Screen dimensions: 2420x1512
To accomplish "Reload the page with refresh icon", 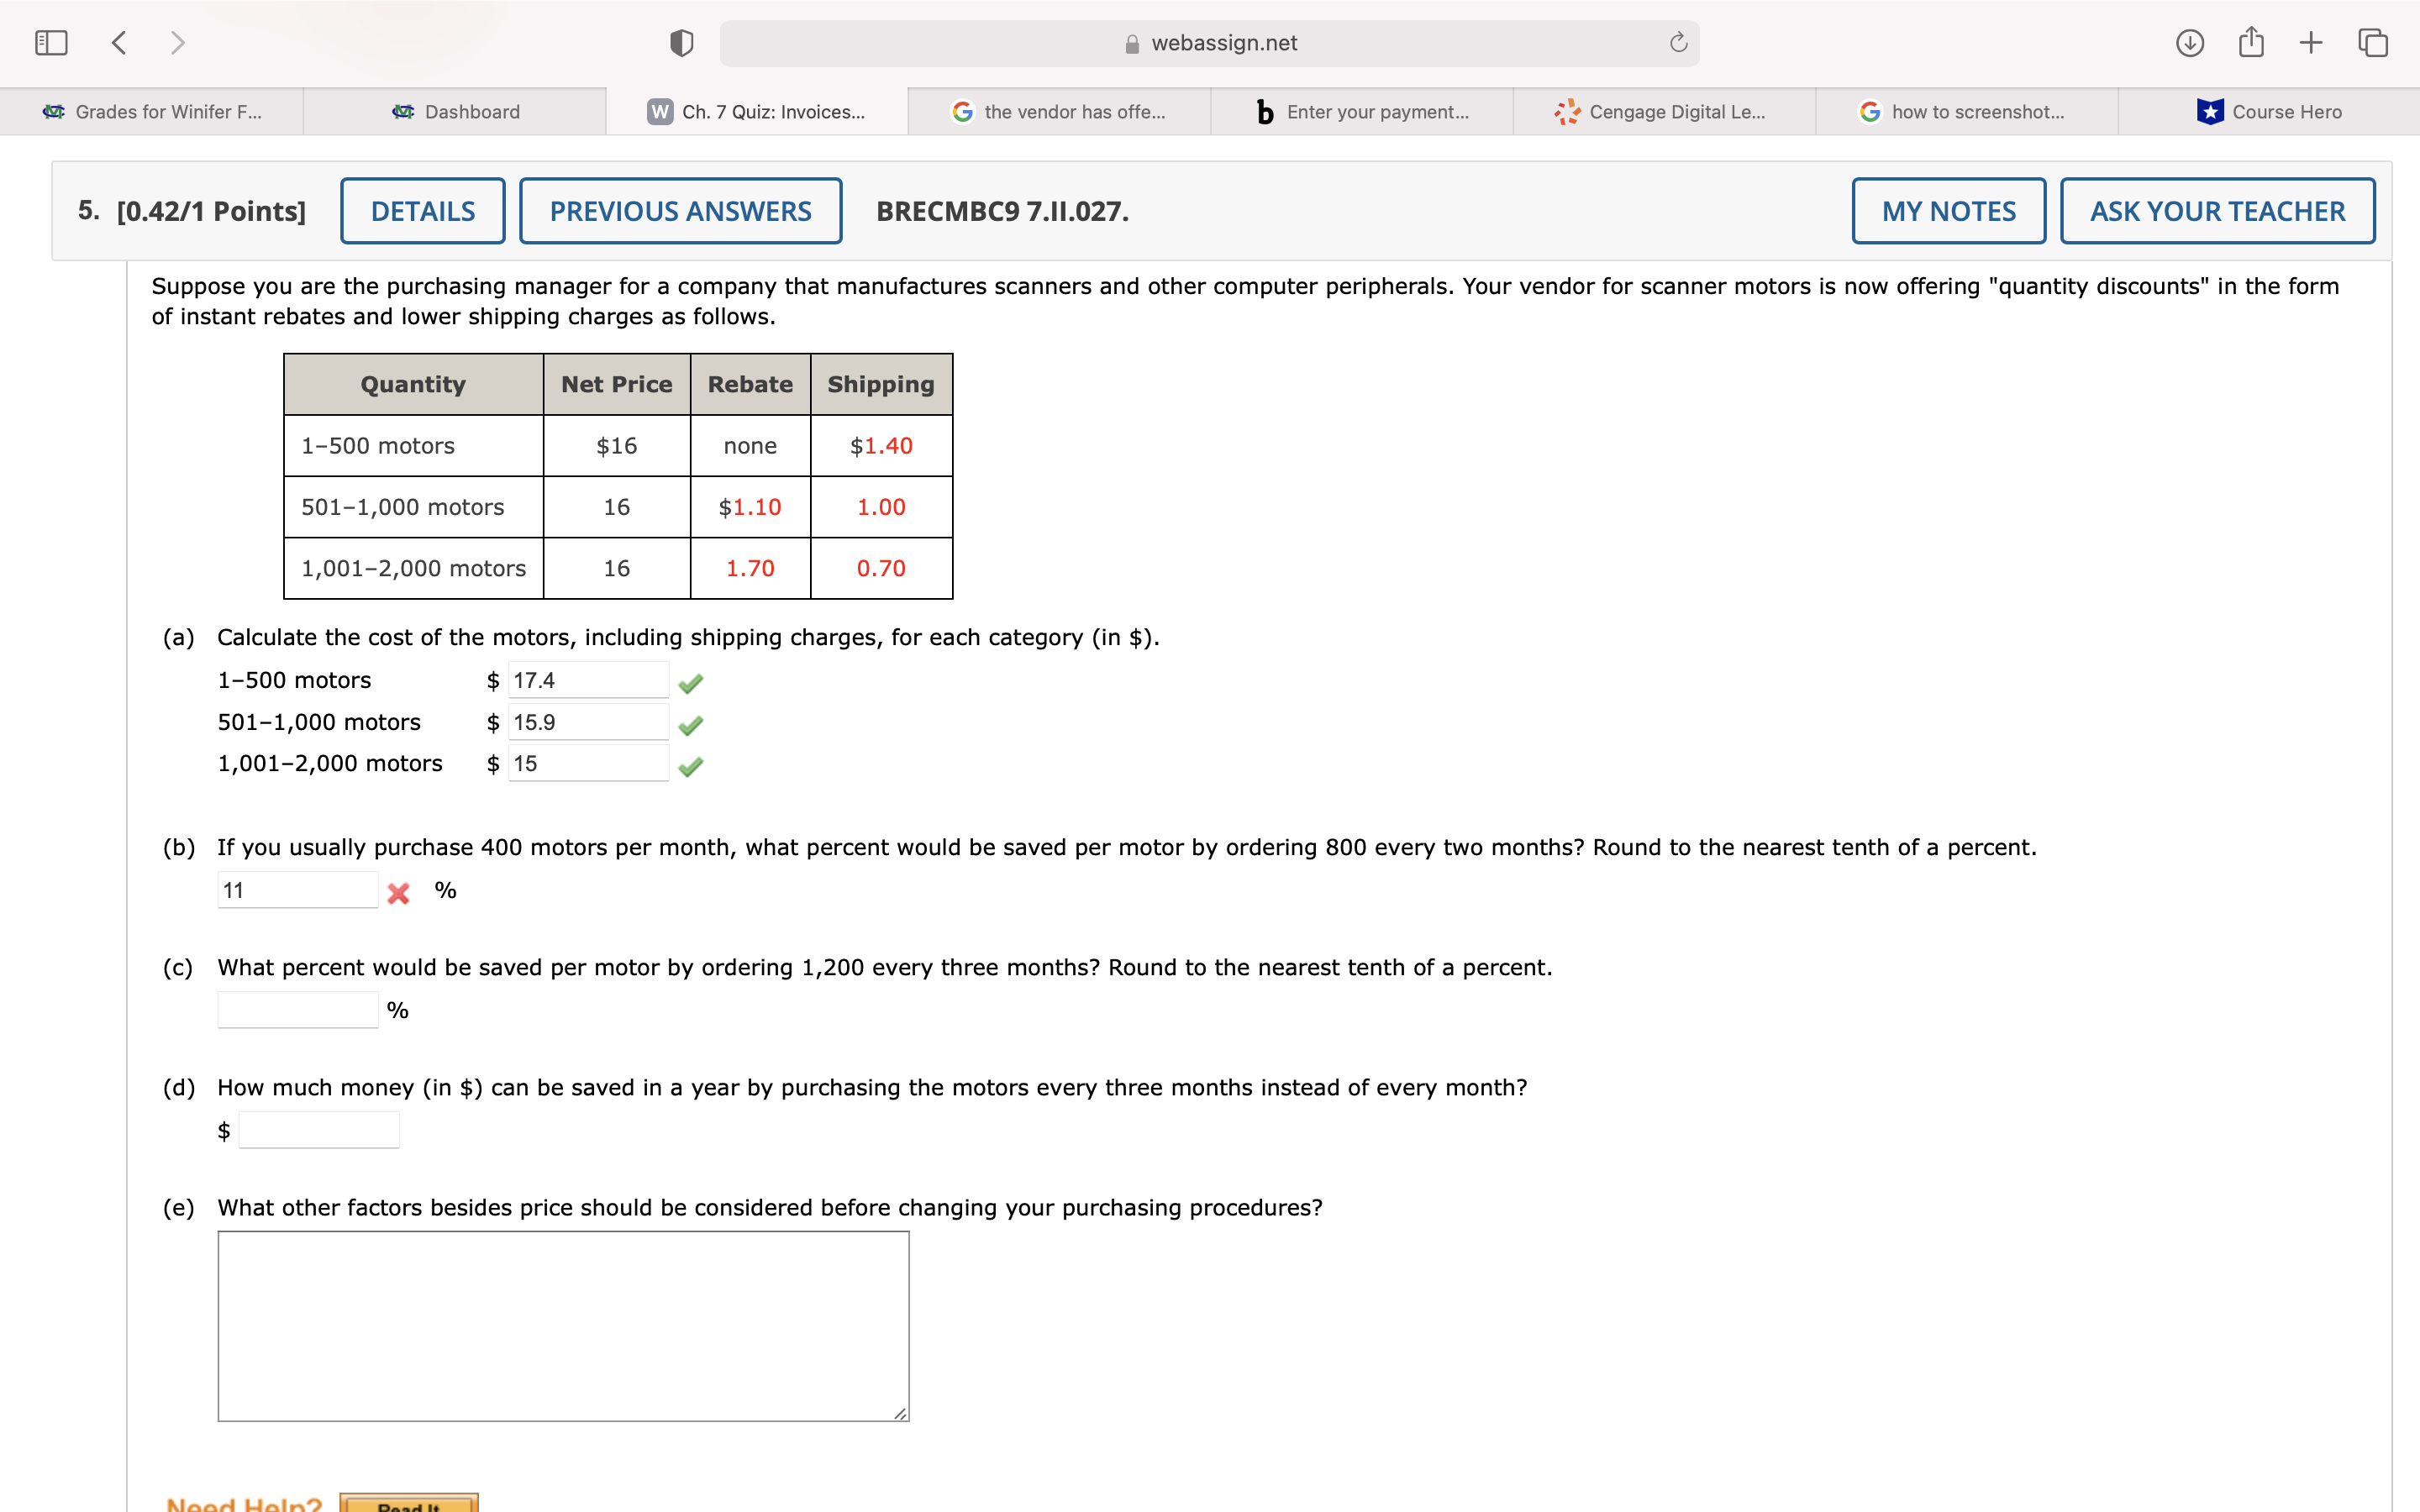I will pyautogui.click(x=1678, y=43).
